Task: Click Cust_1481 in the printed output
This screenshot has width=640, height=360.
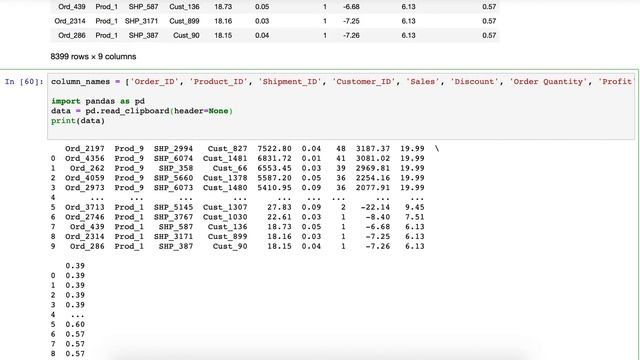Action: click(225, 158)
